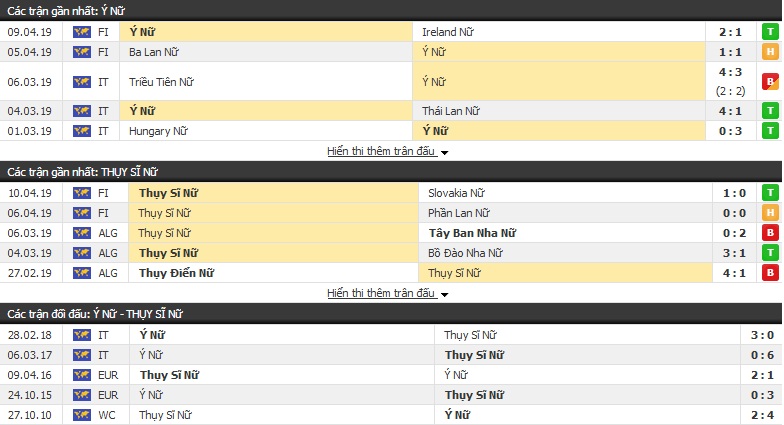The width and height of the screenshot is (784, 425).
Task: Click the orange H badge for Phần Lan Nữ match
Action: (770, 213)
